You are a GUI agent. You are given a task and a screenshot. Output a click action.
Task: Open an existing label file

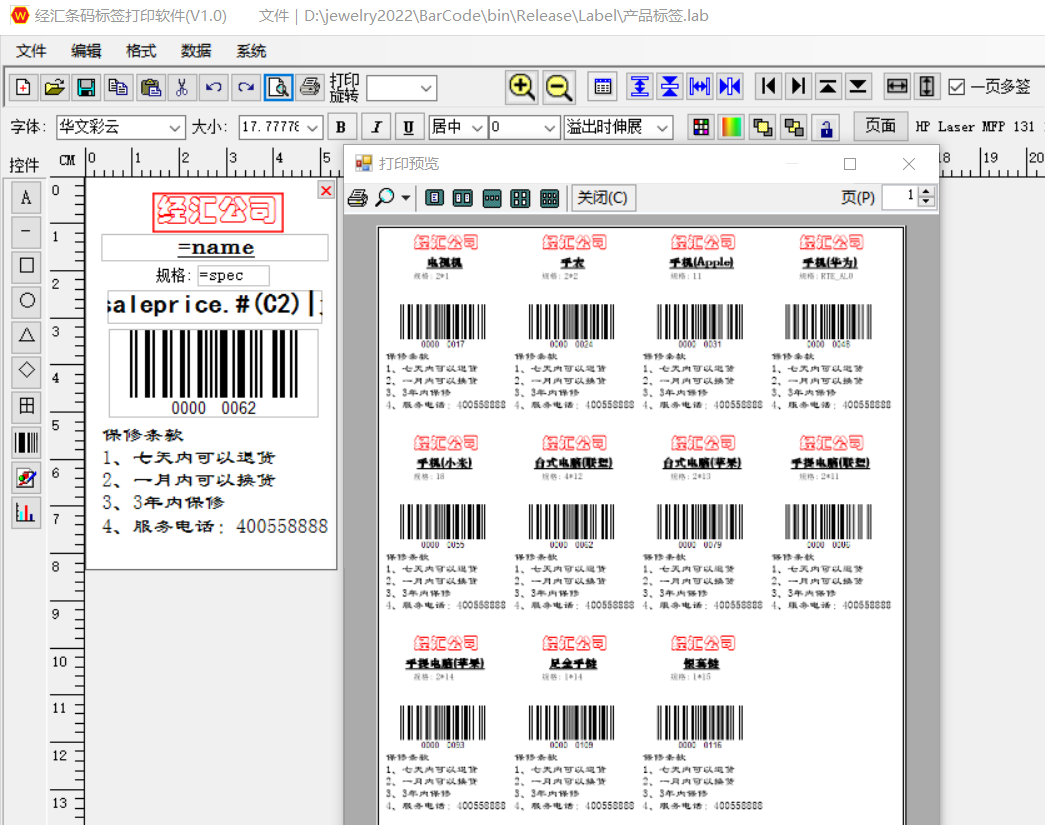tap(54, 87)
